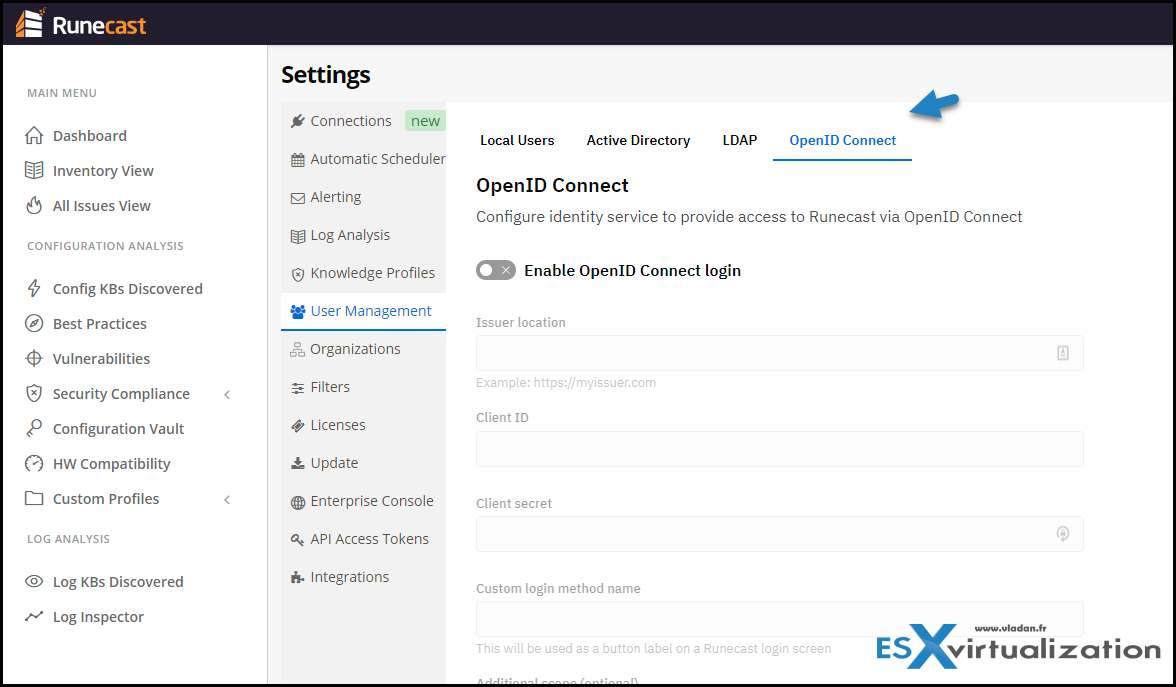1176x687 pixels.
Task: Expand the Security Compliance submenu chevron
Action: (227, 394)
